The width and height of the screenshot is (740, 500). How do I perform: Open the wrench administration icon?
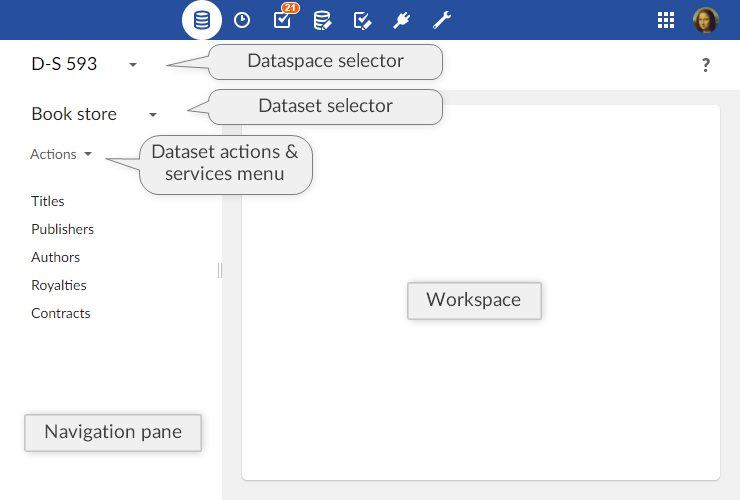coord(442,20)
